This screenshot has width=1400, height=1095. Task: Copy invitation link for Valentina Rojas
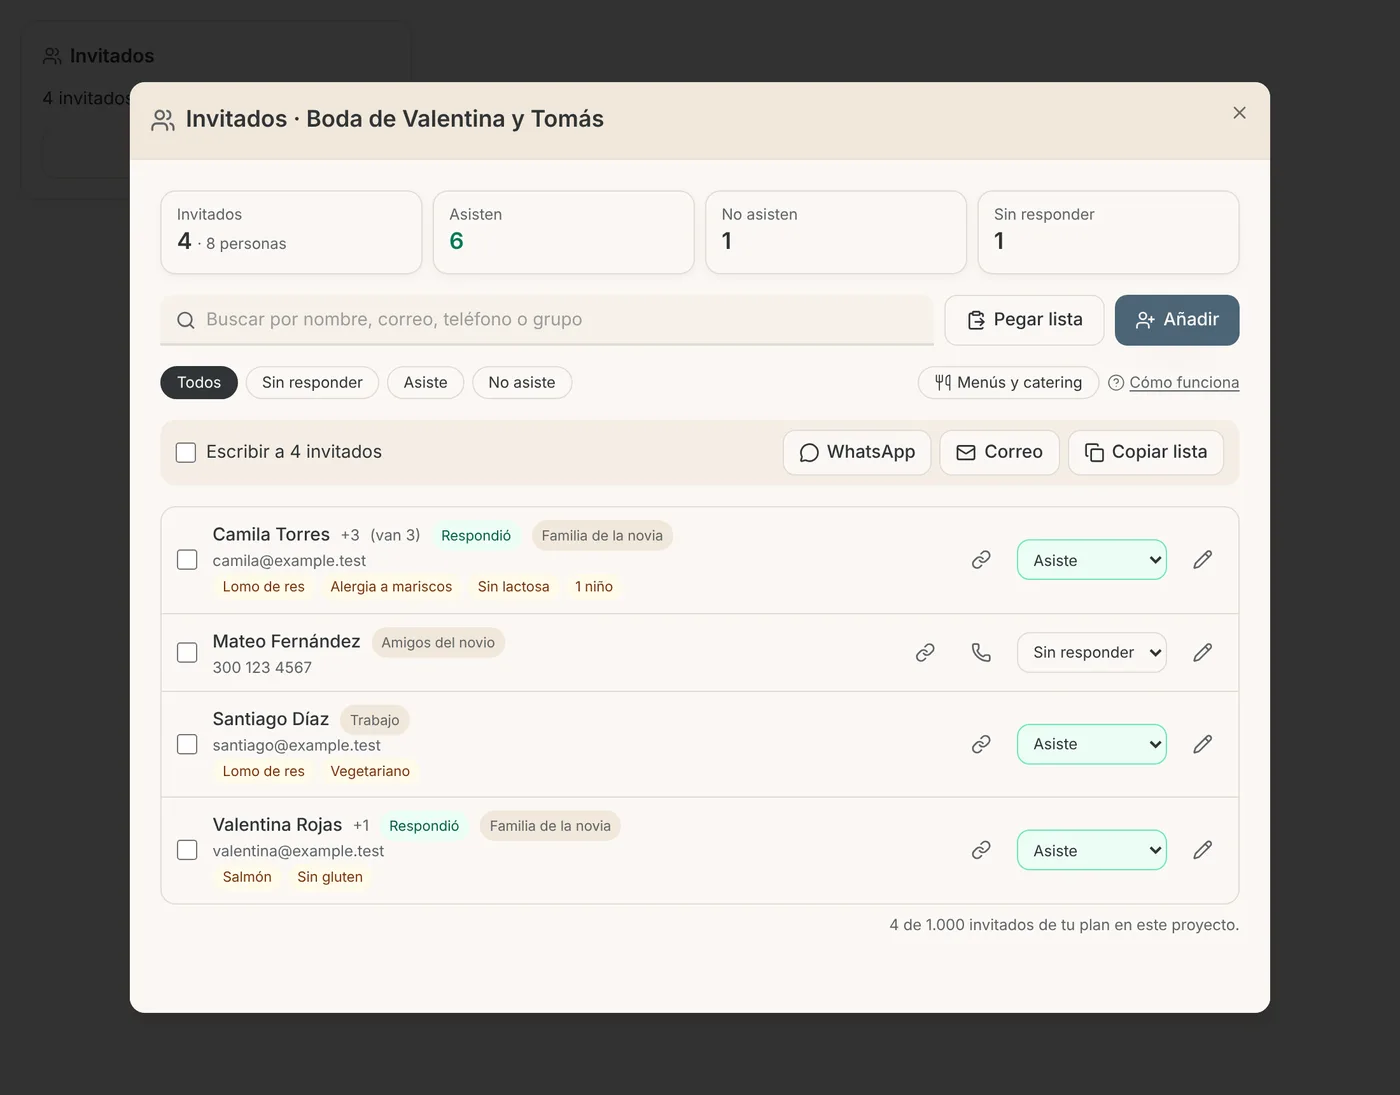[981, 850]
